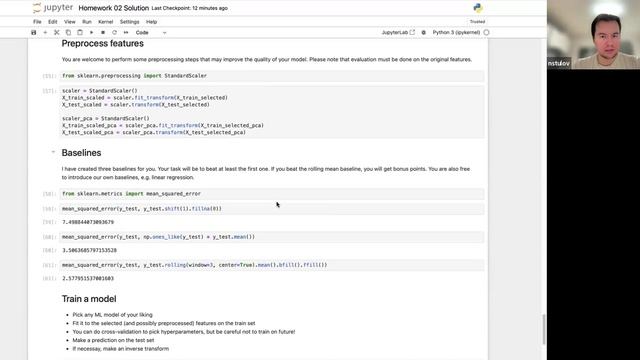Screen dimensions: 640x360
Task: Click the Trusted notebook button
Action: tap(477, 22)
